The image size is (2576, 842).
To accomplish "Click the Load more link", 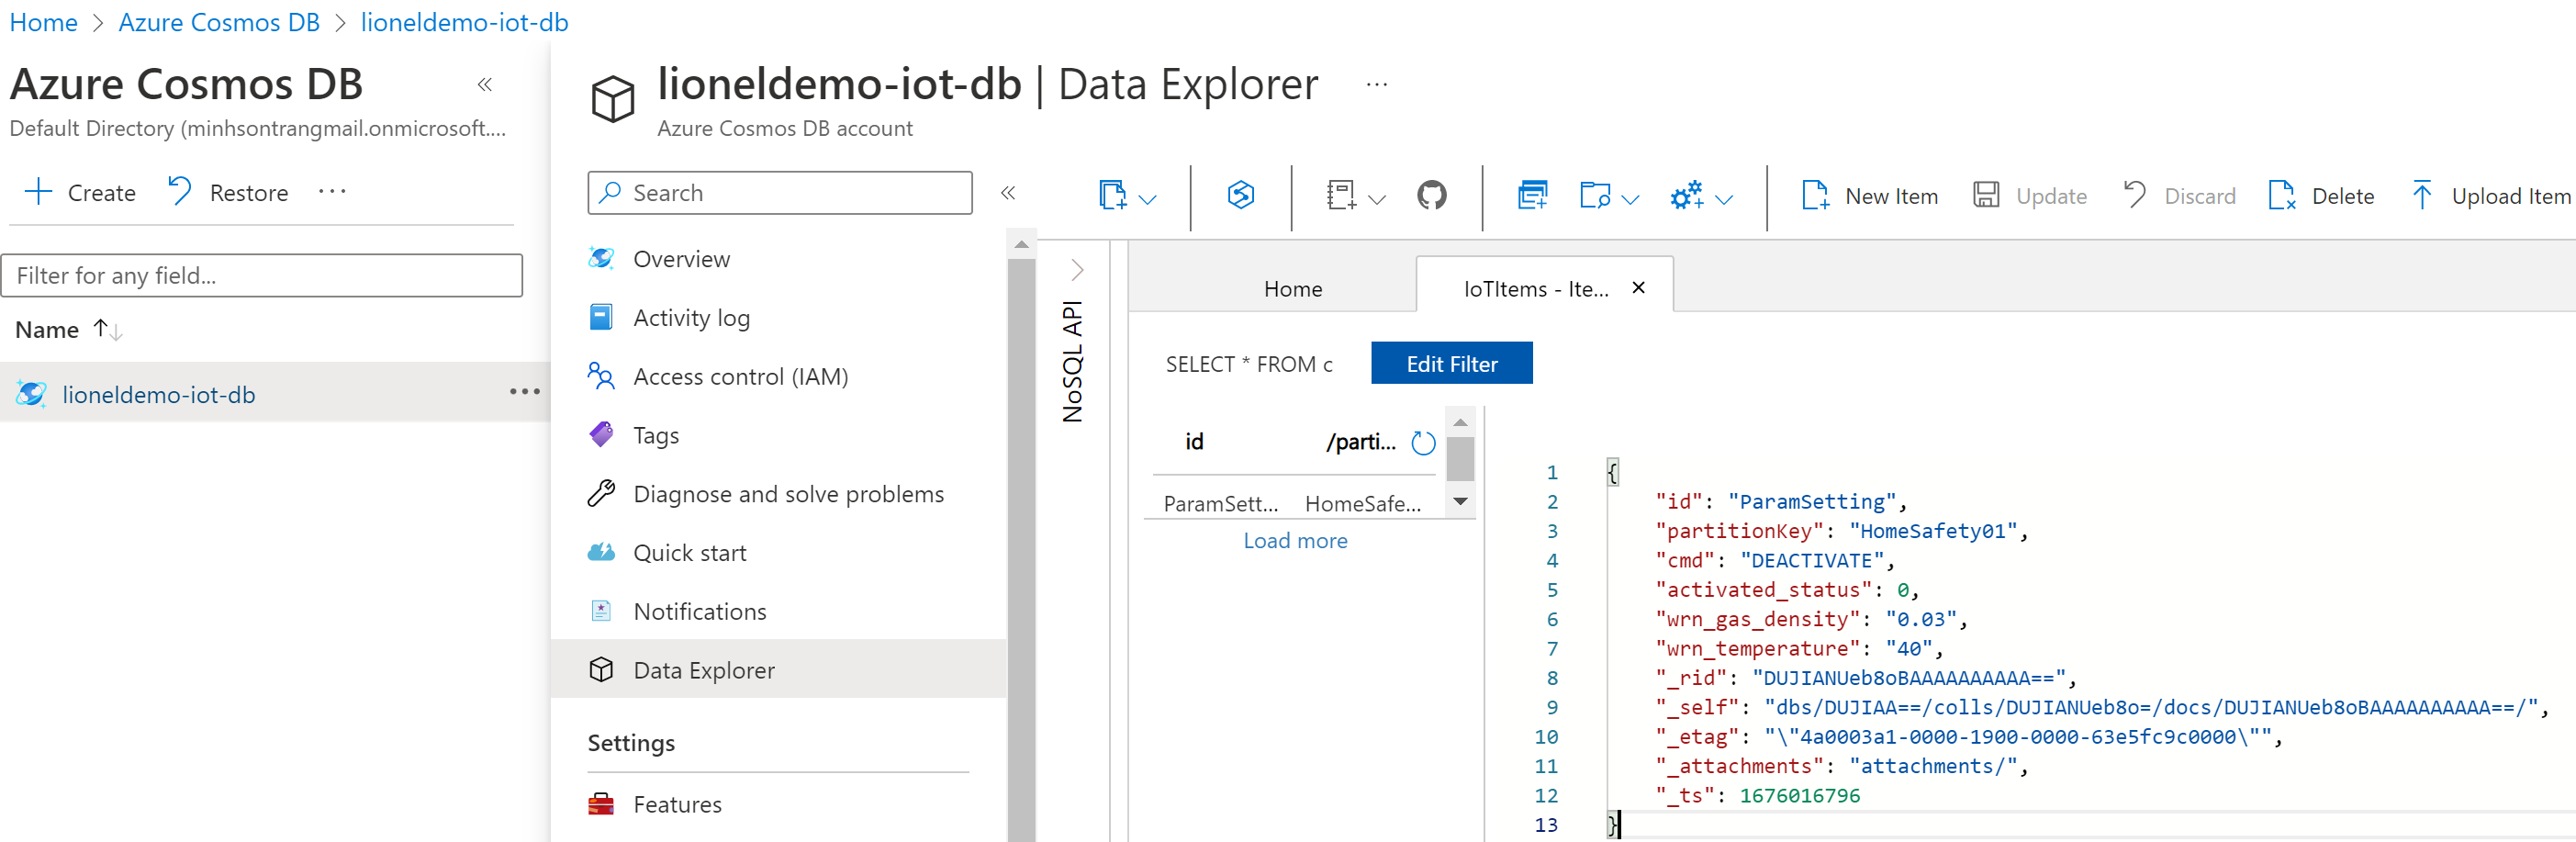I will pyautogui.click(x=1295, y=541).
